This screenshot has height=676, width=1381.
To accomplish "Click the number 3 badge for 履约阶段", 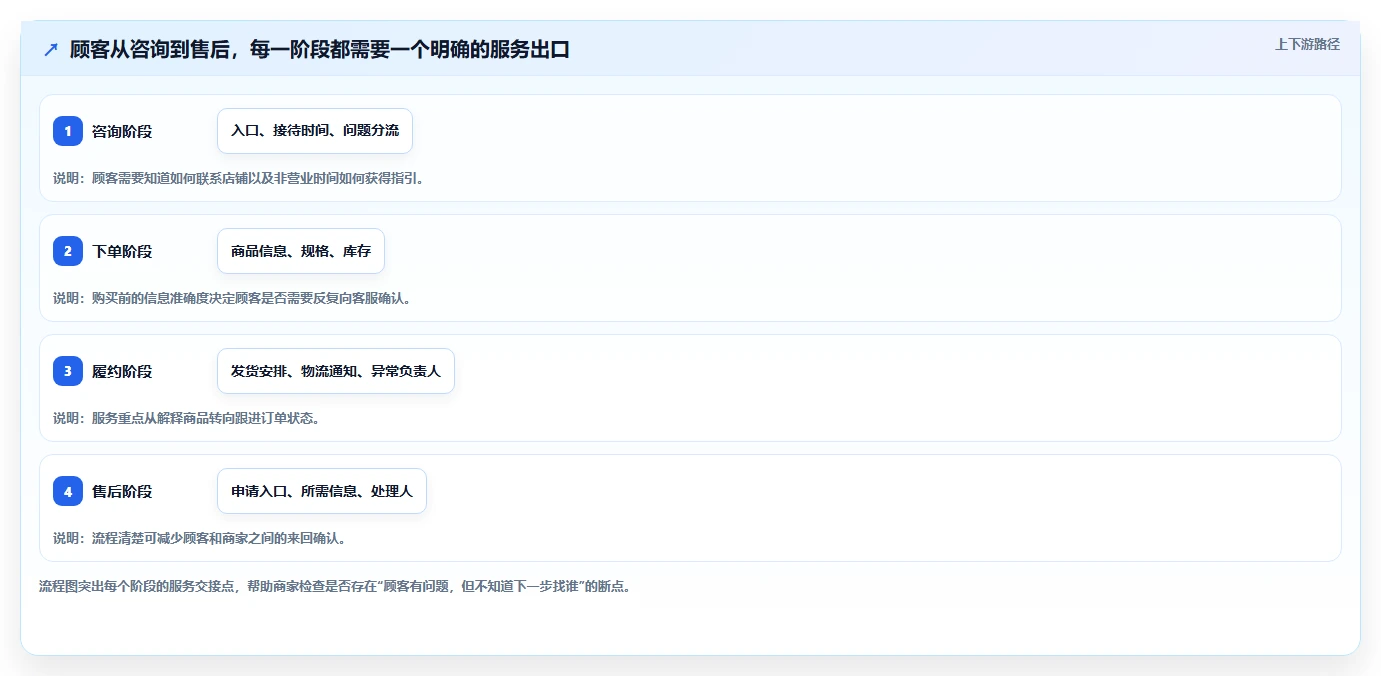I will coord(68,371).
